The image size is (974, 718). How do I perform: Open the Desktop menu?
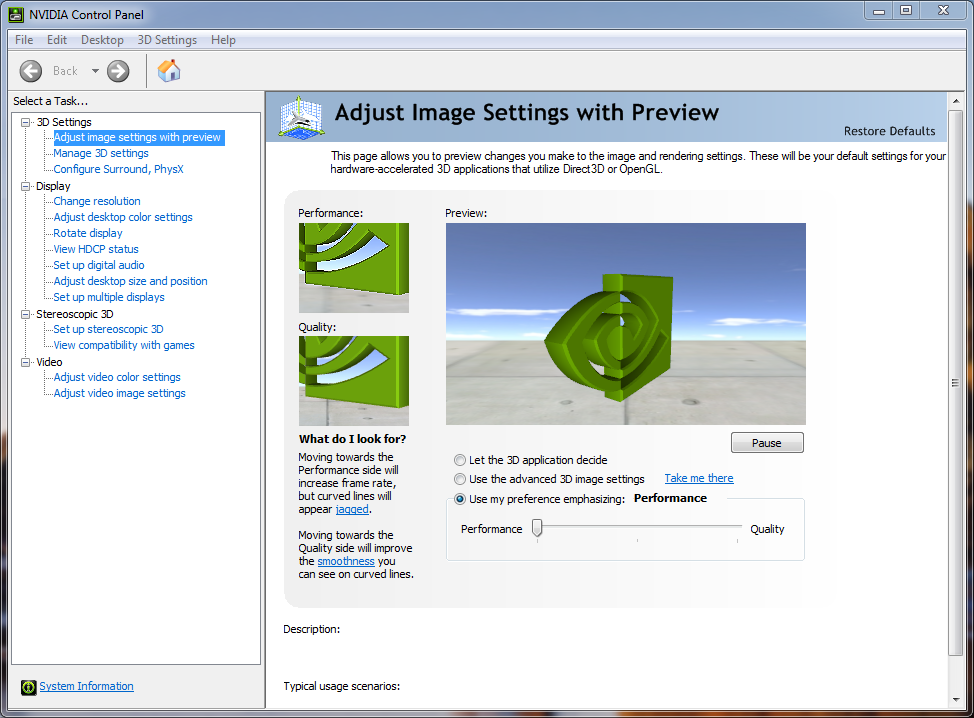(x=101, y=39)
